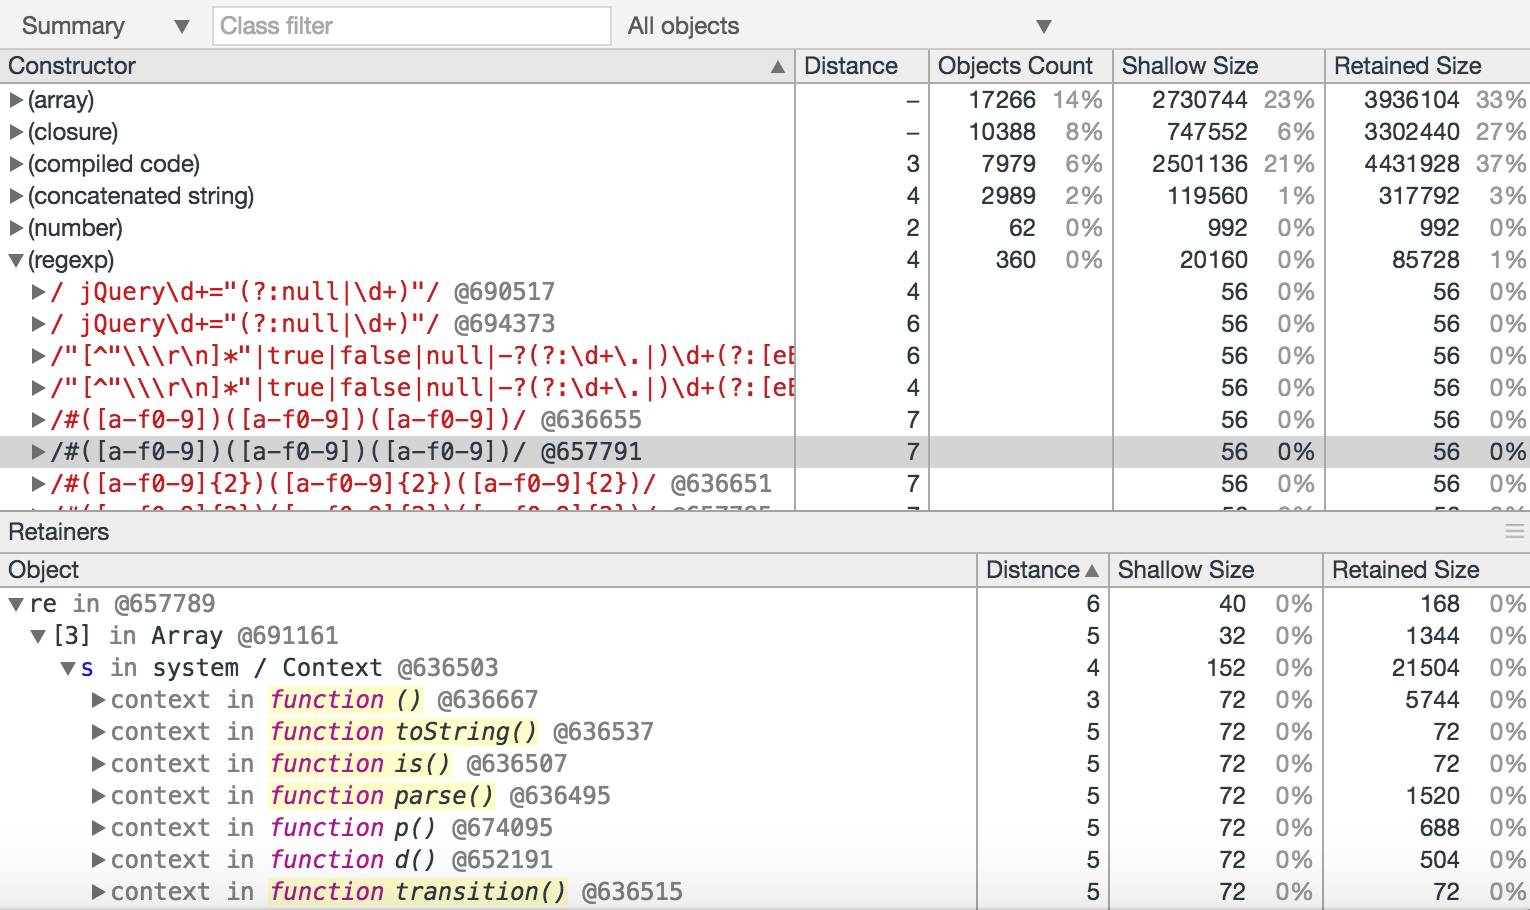This screenshot has height=910, width=1530.
Task: Expand context in function toString()
Action: click(98, 732)
